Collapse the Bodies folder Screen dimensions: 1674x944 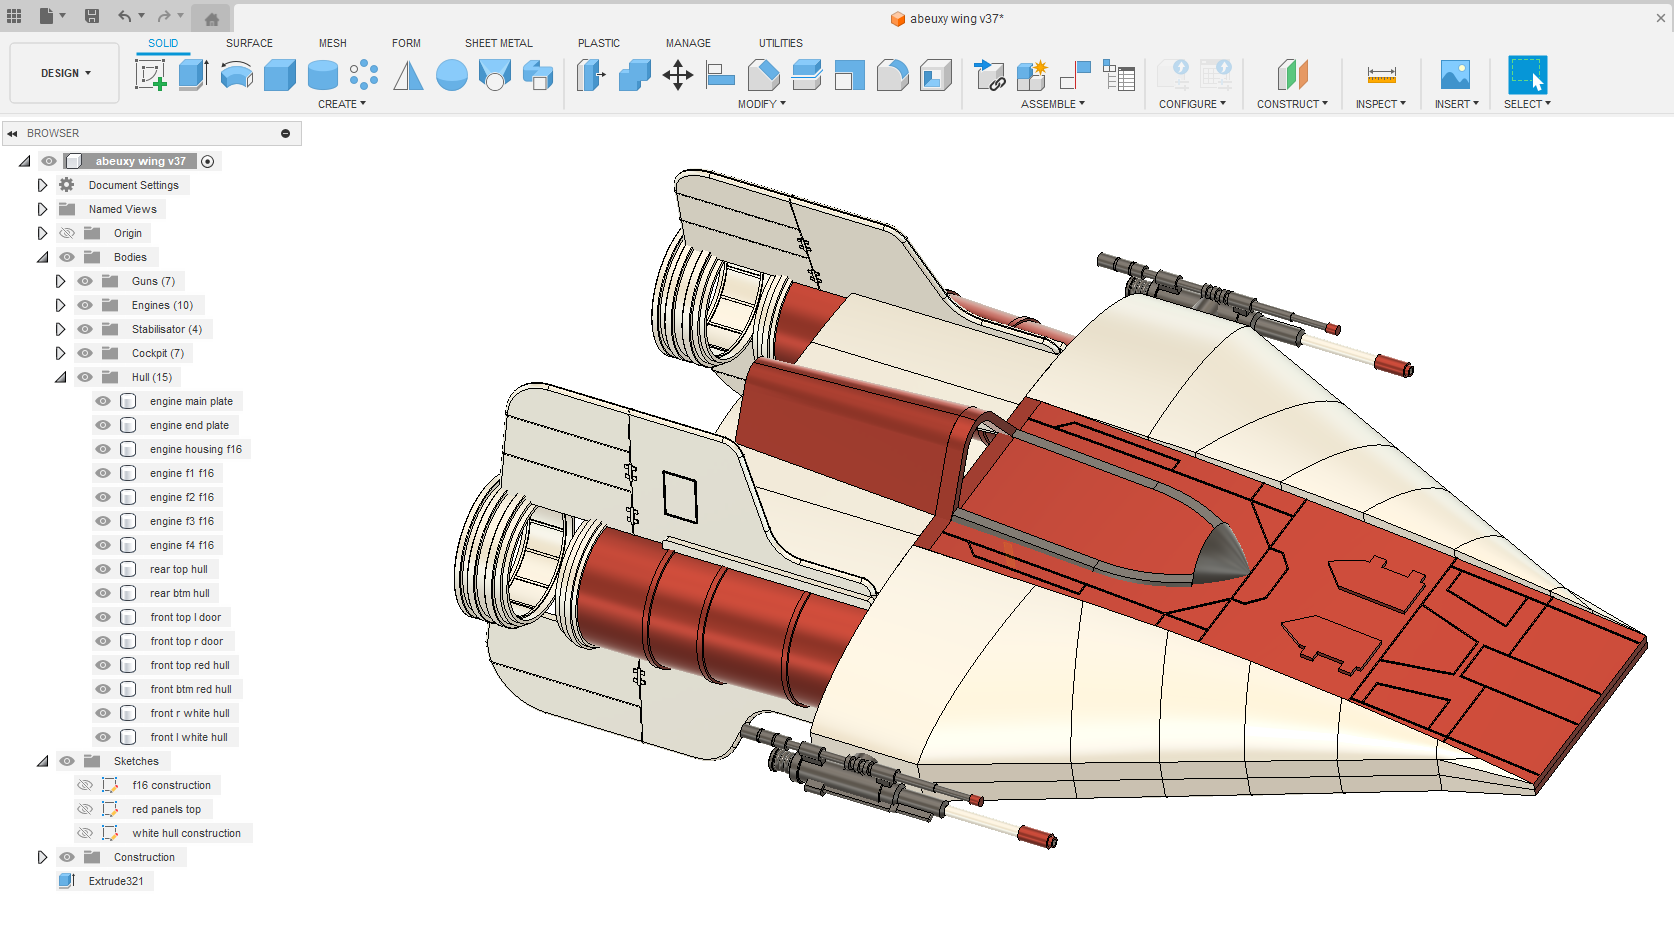pyautogui.click(x=42, y=257)
